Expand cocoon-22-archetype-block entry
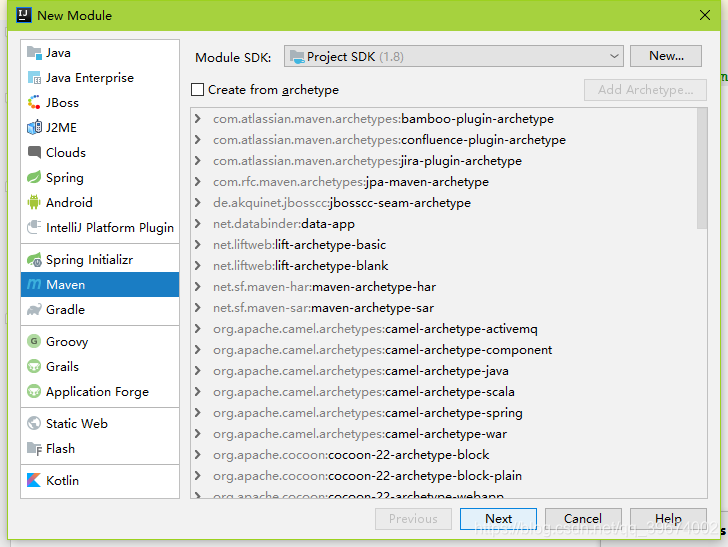 (x=198, y=455)
